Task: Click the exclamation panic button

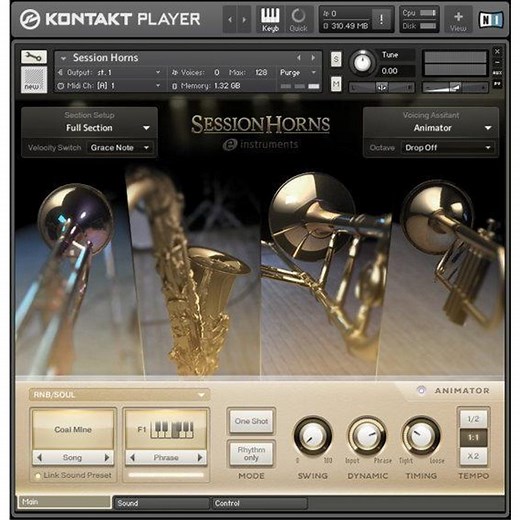Action: pos(382,19)
